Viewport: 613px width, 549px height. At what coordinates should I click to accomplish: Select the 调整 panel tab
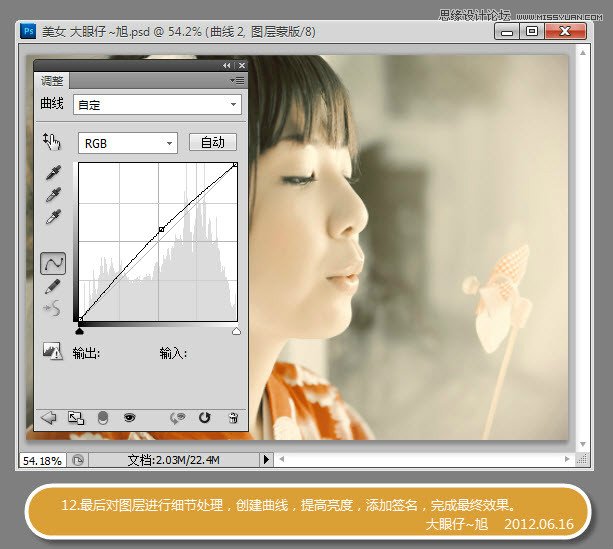52,81
